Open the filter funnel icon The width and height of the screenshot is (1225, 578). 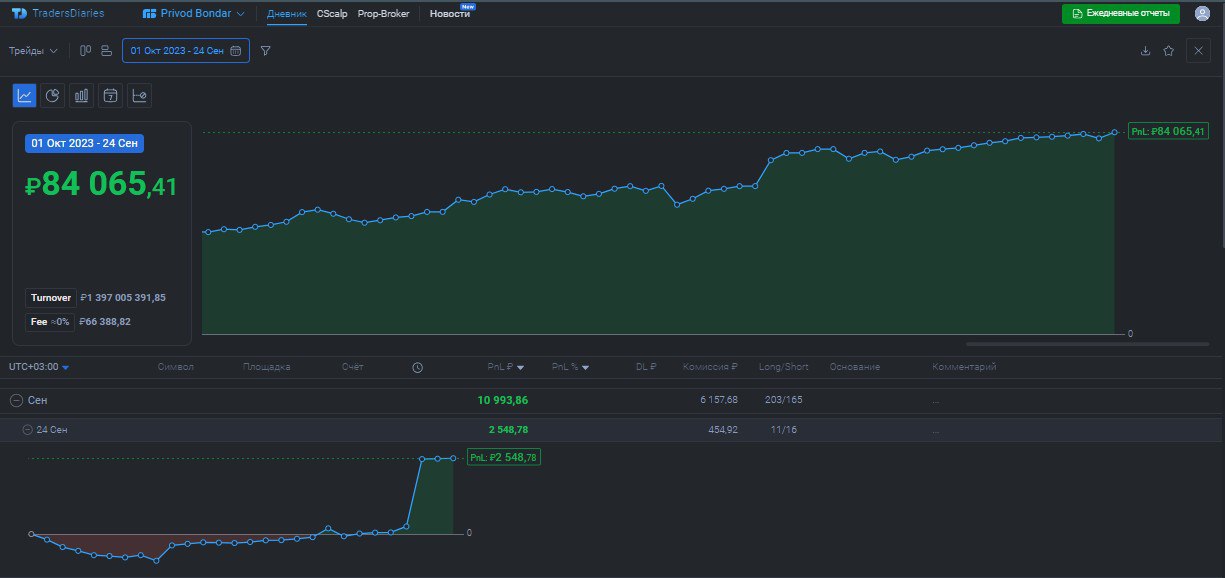point(265,50)
